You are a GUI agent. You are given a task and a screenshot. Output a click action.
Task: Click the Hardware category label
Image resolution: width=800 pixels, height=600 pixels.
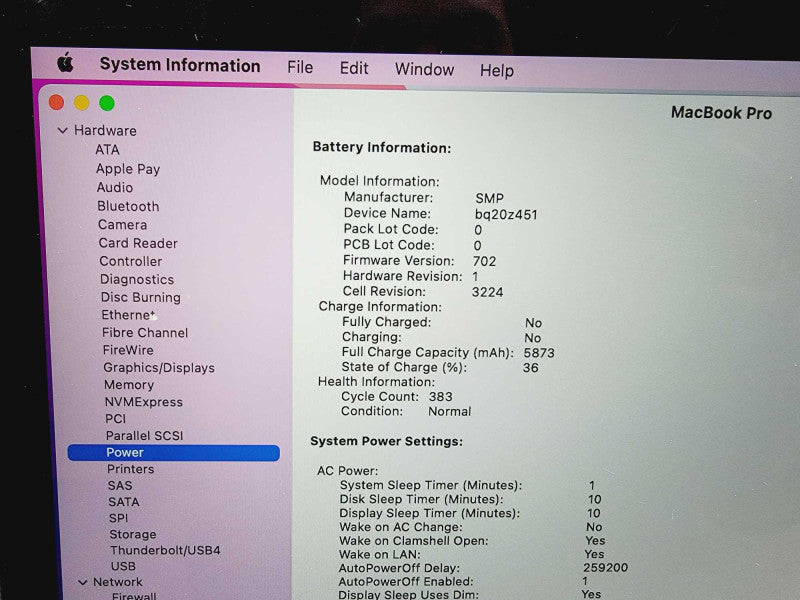coord(105,131)
